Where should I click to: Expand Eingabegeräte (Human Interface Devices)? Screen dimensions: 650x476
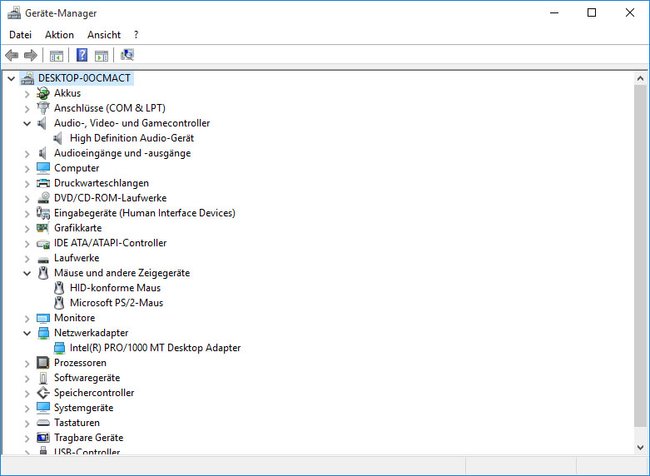coord(27,213)
